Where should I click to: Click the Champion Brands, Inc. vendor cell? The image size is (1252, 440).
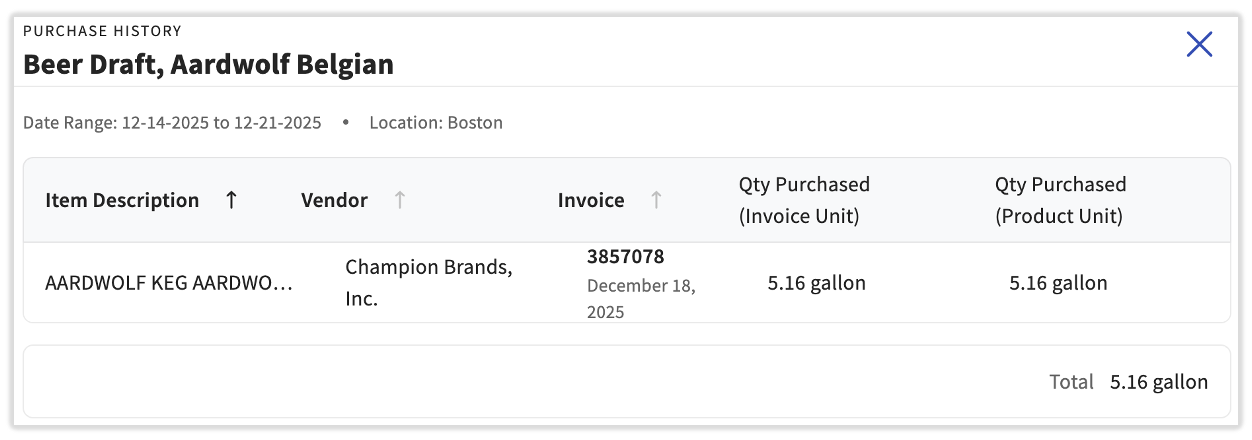pos(428,283)
